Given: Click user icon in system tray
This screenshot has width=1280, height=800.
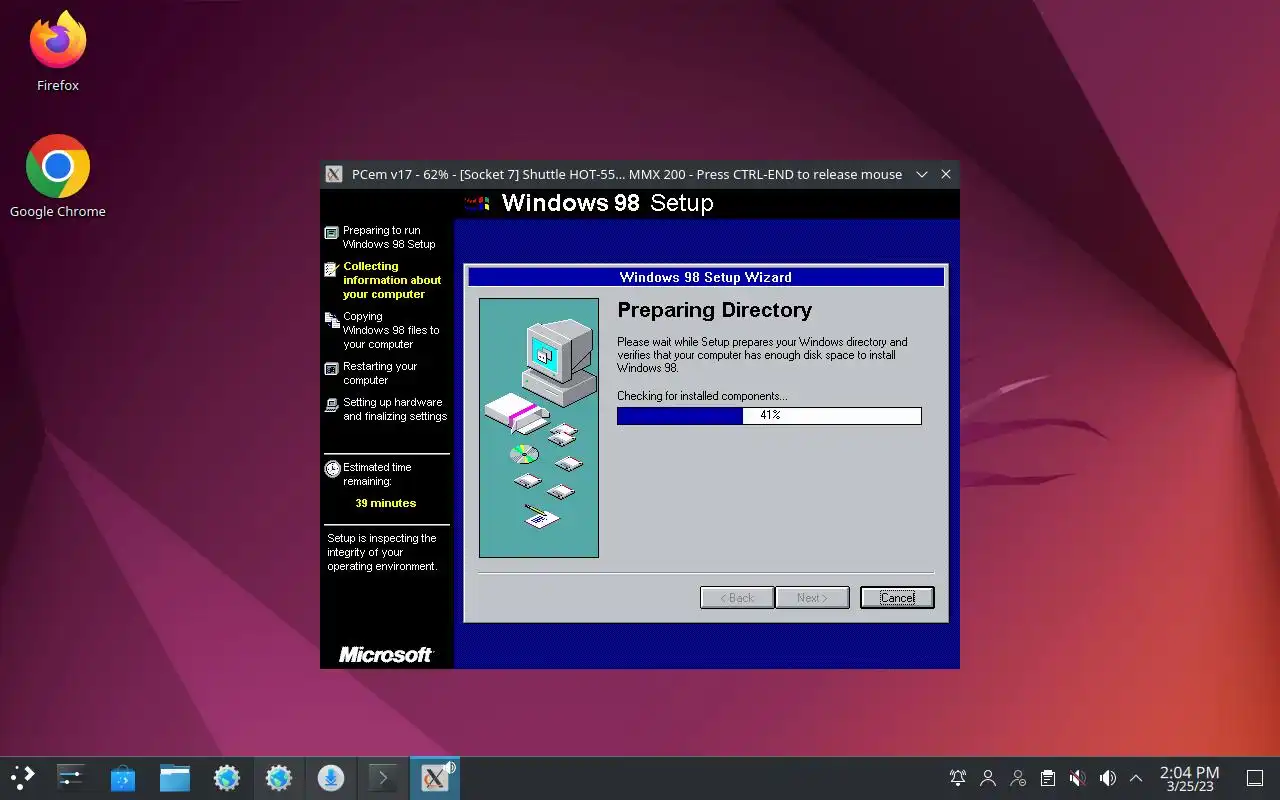Looking at the screenshot, I should click(x=988, y=778).
